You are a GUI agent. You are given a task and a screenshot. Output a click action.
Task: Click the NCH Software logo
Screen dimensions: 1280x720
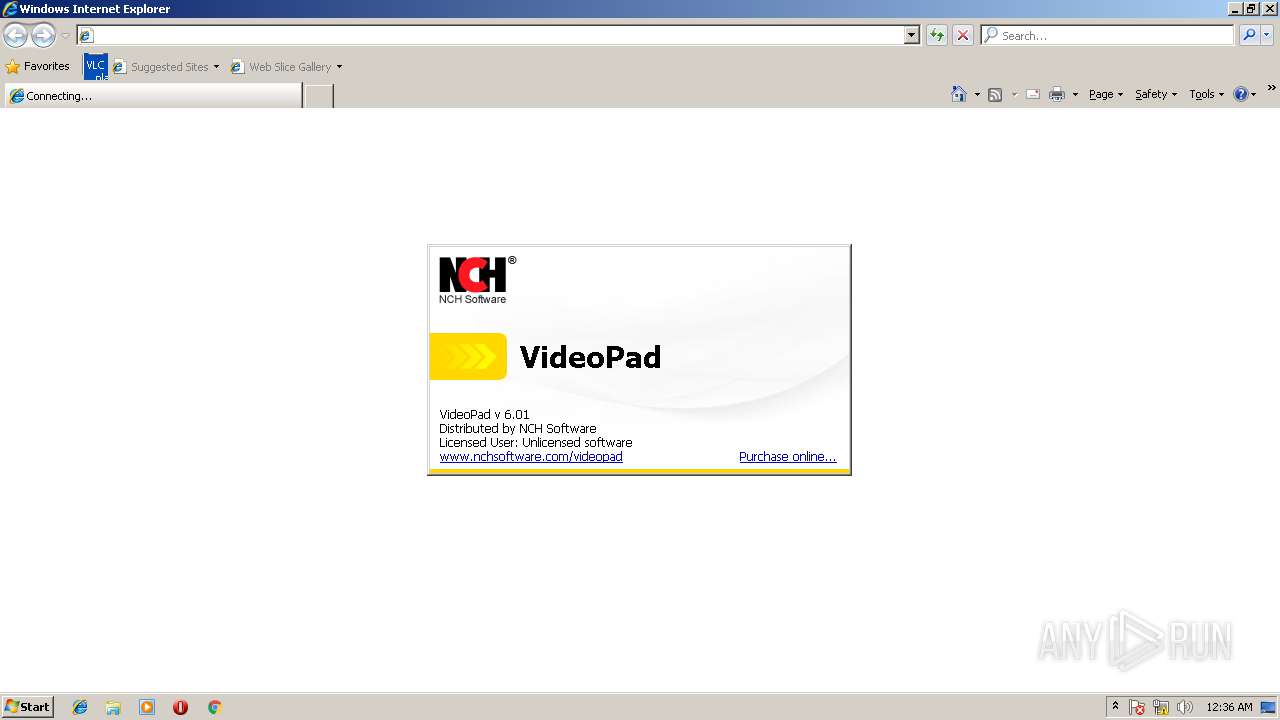tap(477, 280)
